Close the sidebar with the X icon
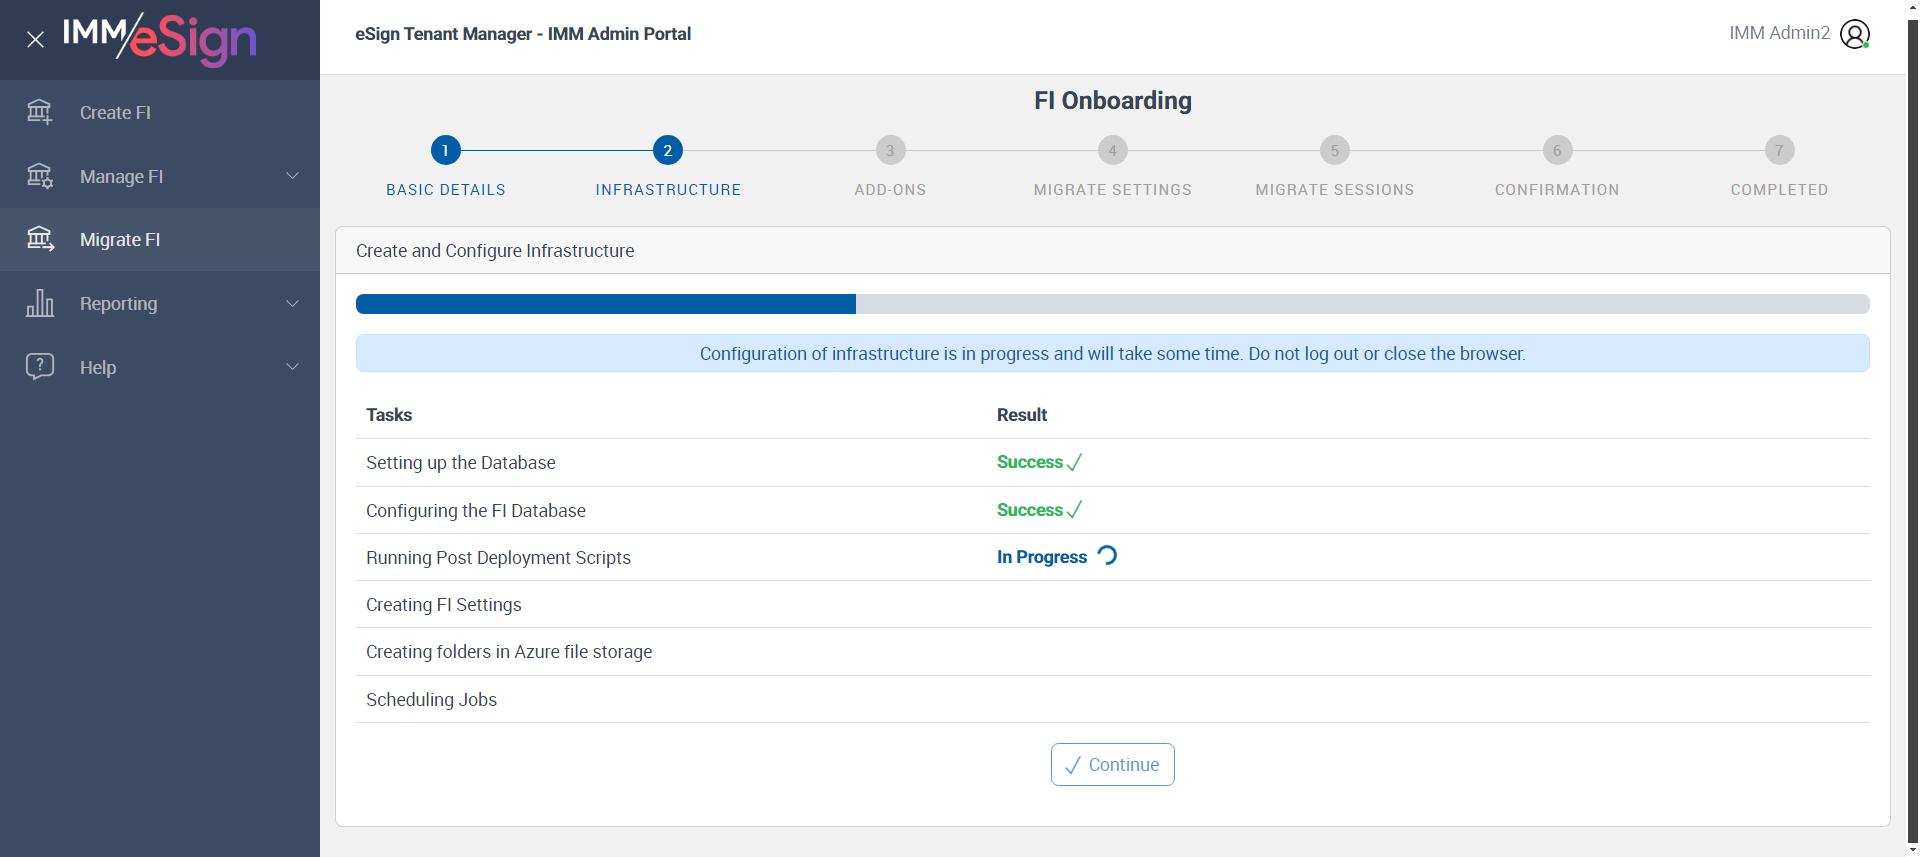 [x=35, y=40]
